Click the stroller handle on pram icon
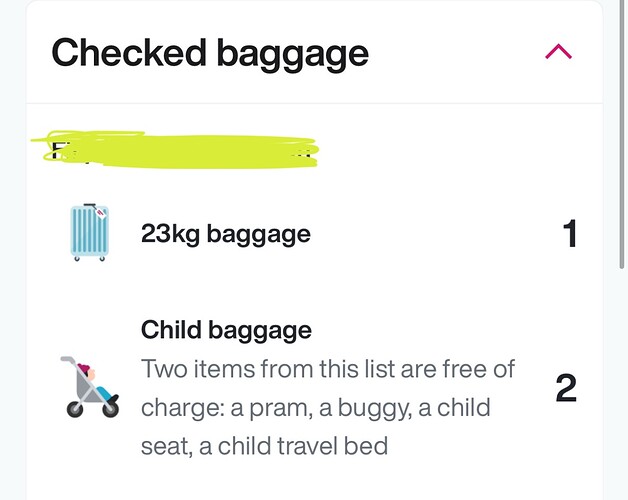This screenshot has width=628, height=500. (x=68, y=359)
